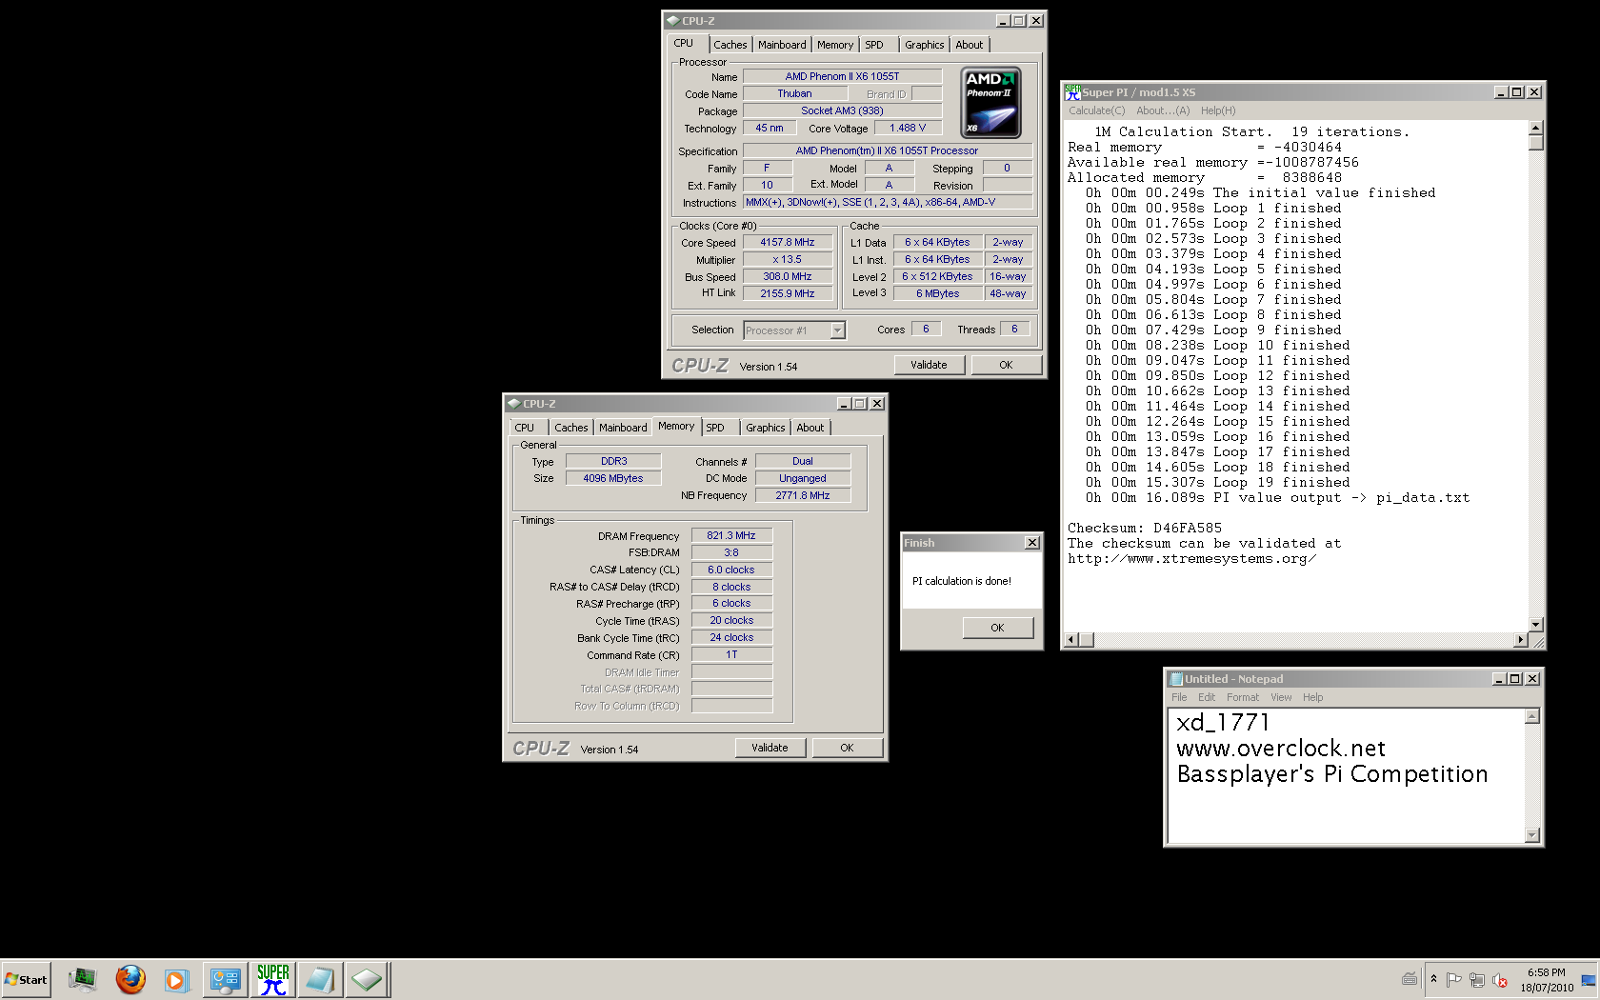This screenshot has width=1600, height=1000.
Task: Open Super PI About...(A) menu
Action: click(x=1163, y=111)
